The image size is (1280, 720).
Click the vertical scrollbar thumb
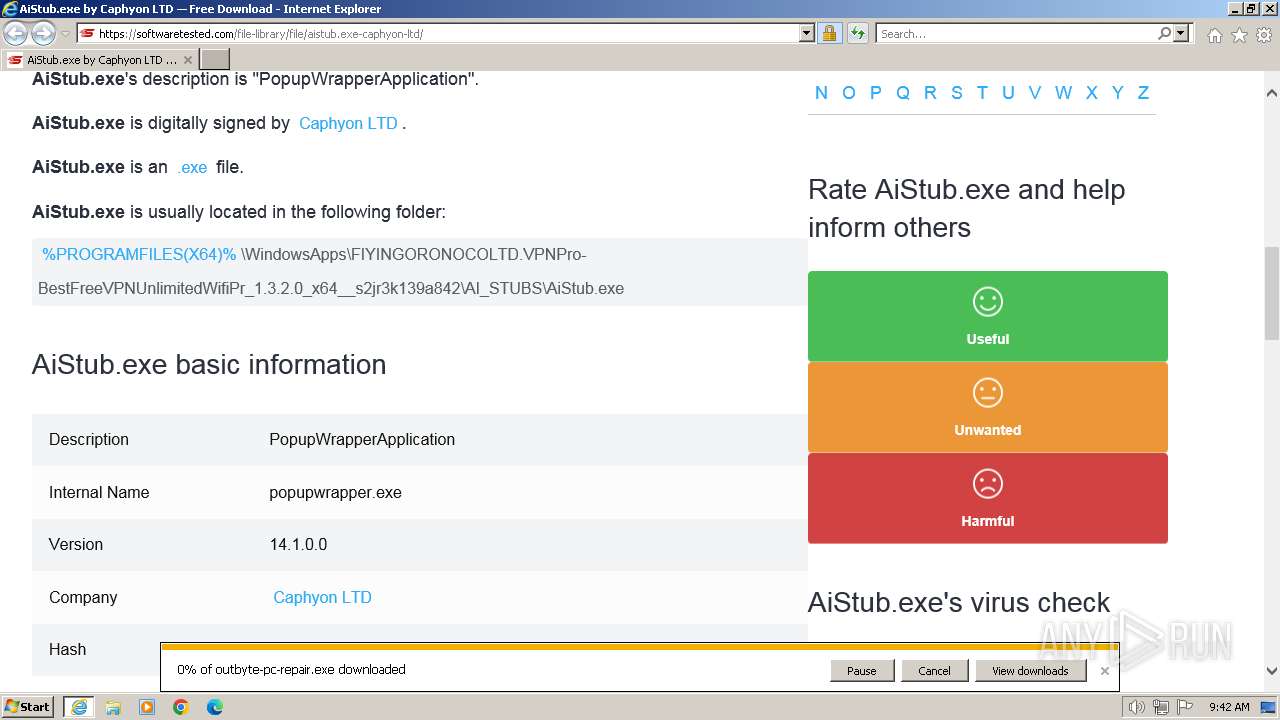point(1271,293)
